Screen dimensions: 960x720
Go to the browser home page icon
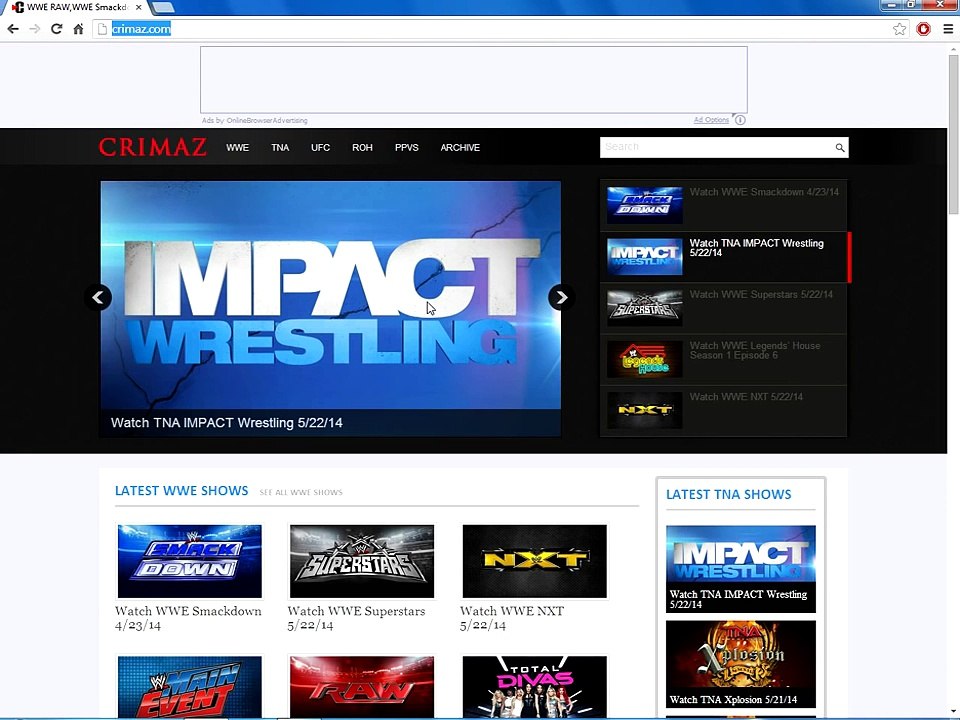click(78, 29)
